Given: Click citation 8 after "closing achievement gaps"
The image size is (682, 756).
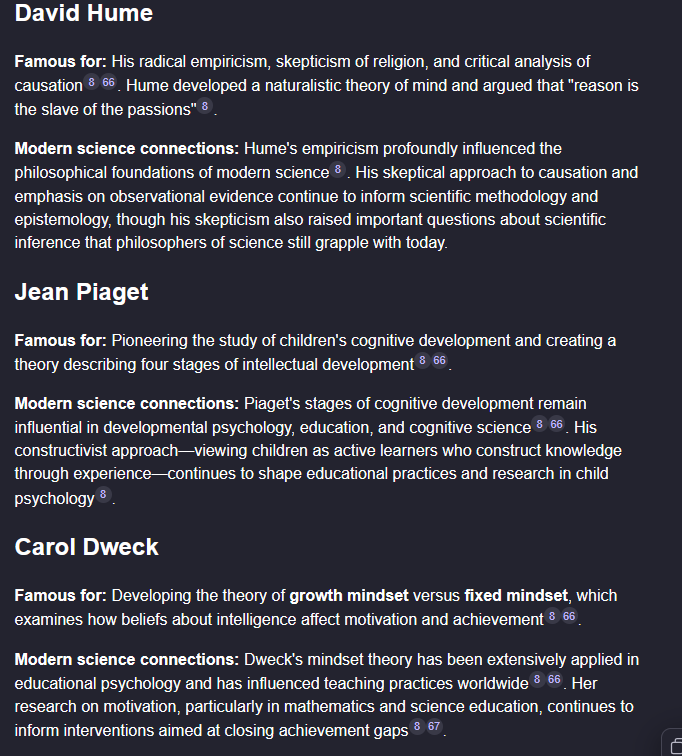Looking at the screenshot, I should (x=417, y=727).
